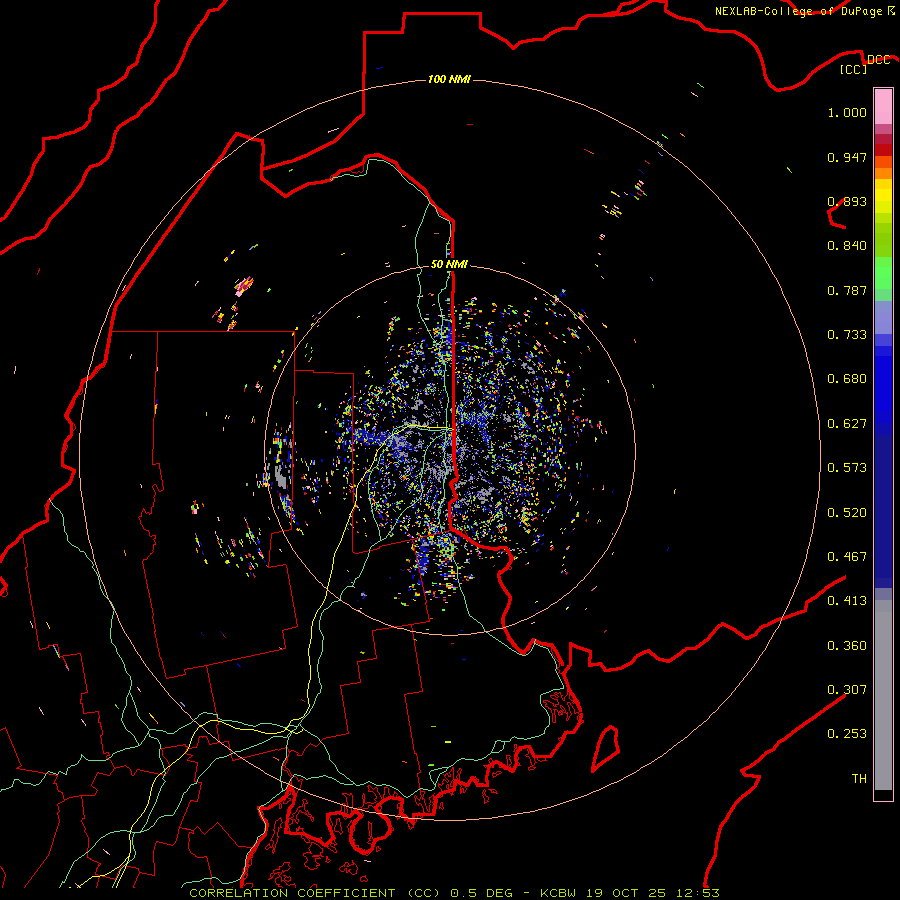Pick the lavender color band beside 0.733
The width and height of the screenshot is (900, 900).
pos(883,318)
